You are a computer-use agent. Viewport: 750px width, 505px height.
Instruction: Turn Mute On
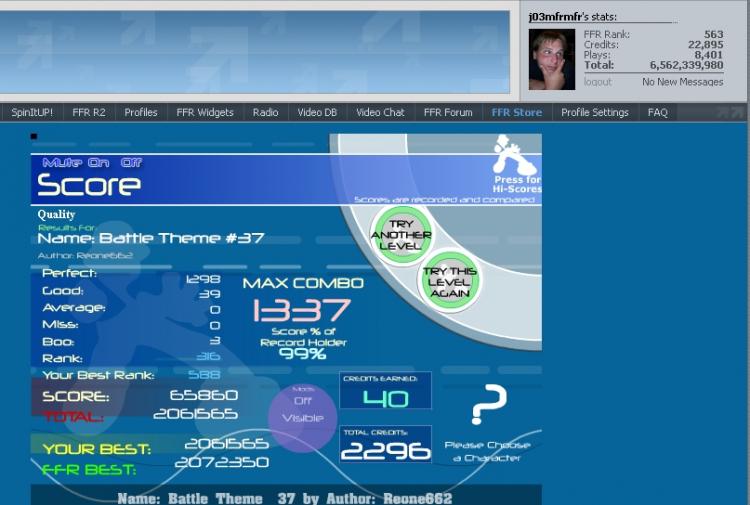tap(99, 163)
